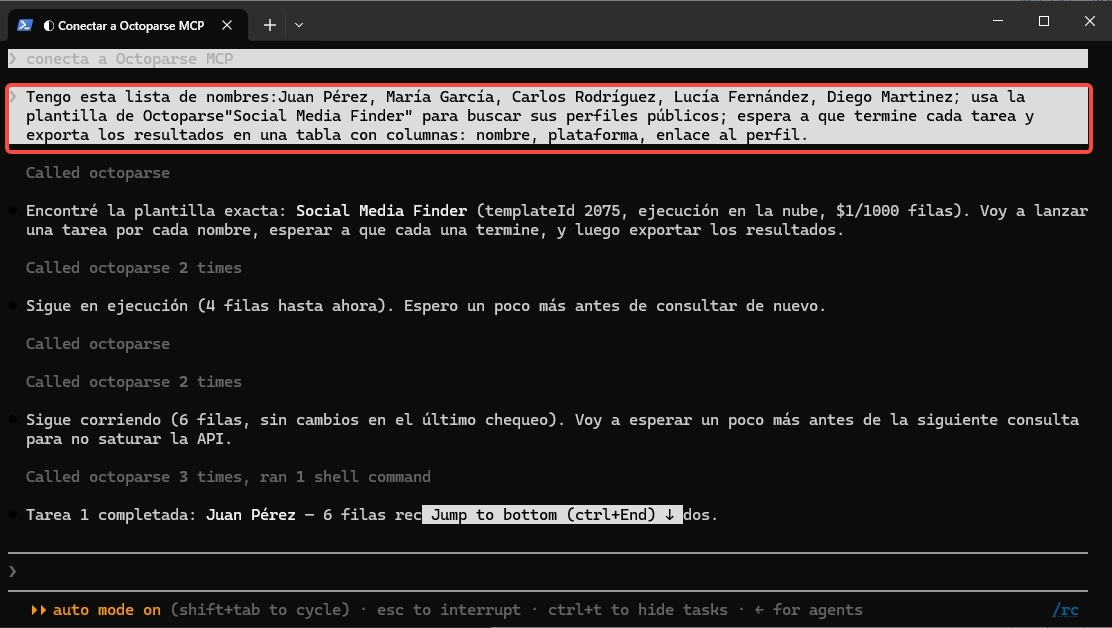Close the terminal window
The width and height of the screenshot is (1112, 628).
pyautogui.click(x=1090, y=21)
